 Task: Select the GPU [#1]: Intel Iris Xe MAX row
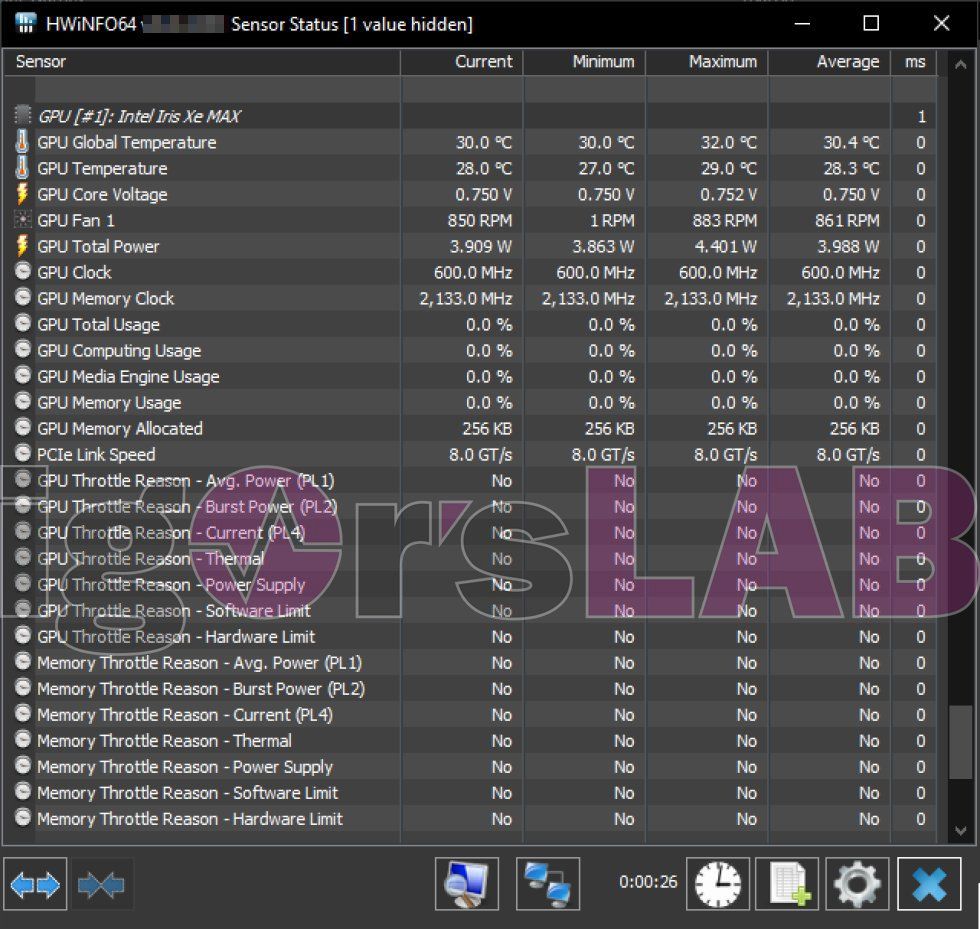click(x=470, y=116)
